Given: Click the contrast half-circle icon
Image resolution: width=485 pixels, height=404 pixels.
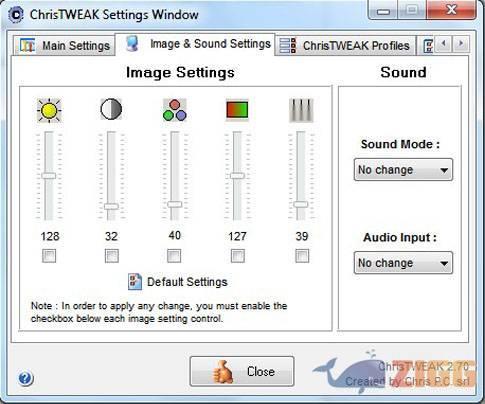Looking at the screenshot, I should click(111, 109).
